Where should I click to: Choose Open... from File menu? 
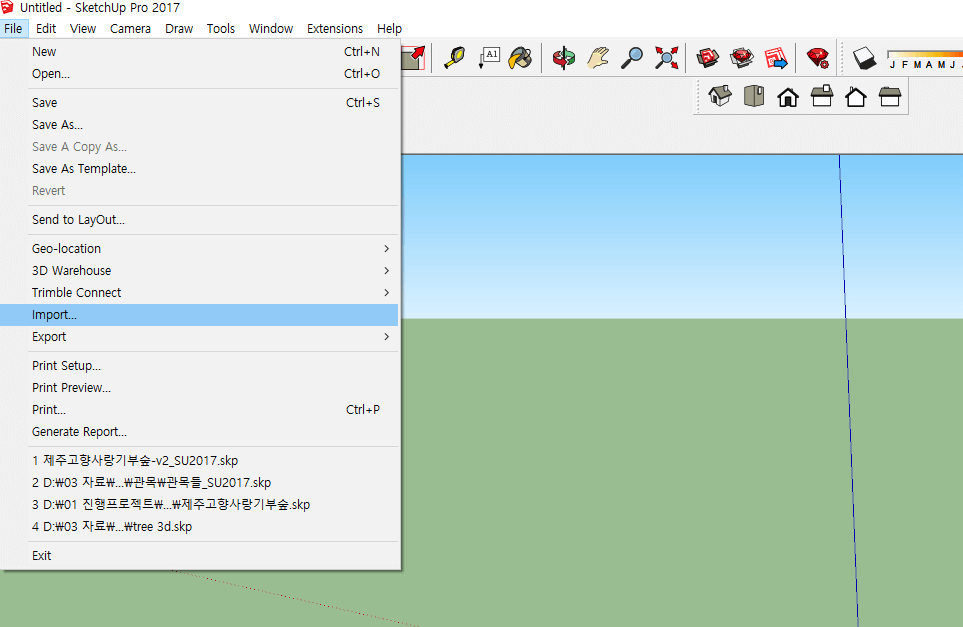point(199,74)
